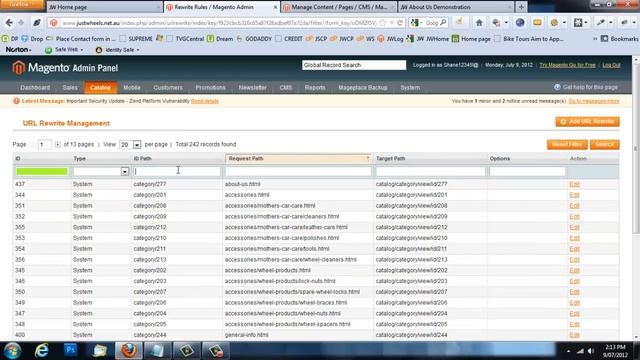640x360 pixels.
Task: Click Try Magento Go for Free link
Action: click(567, 65)
